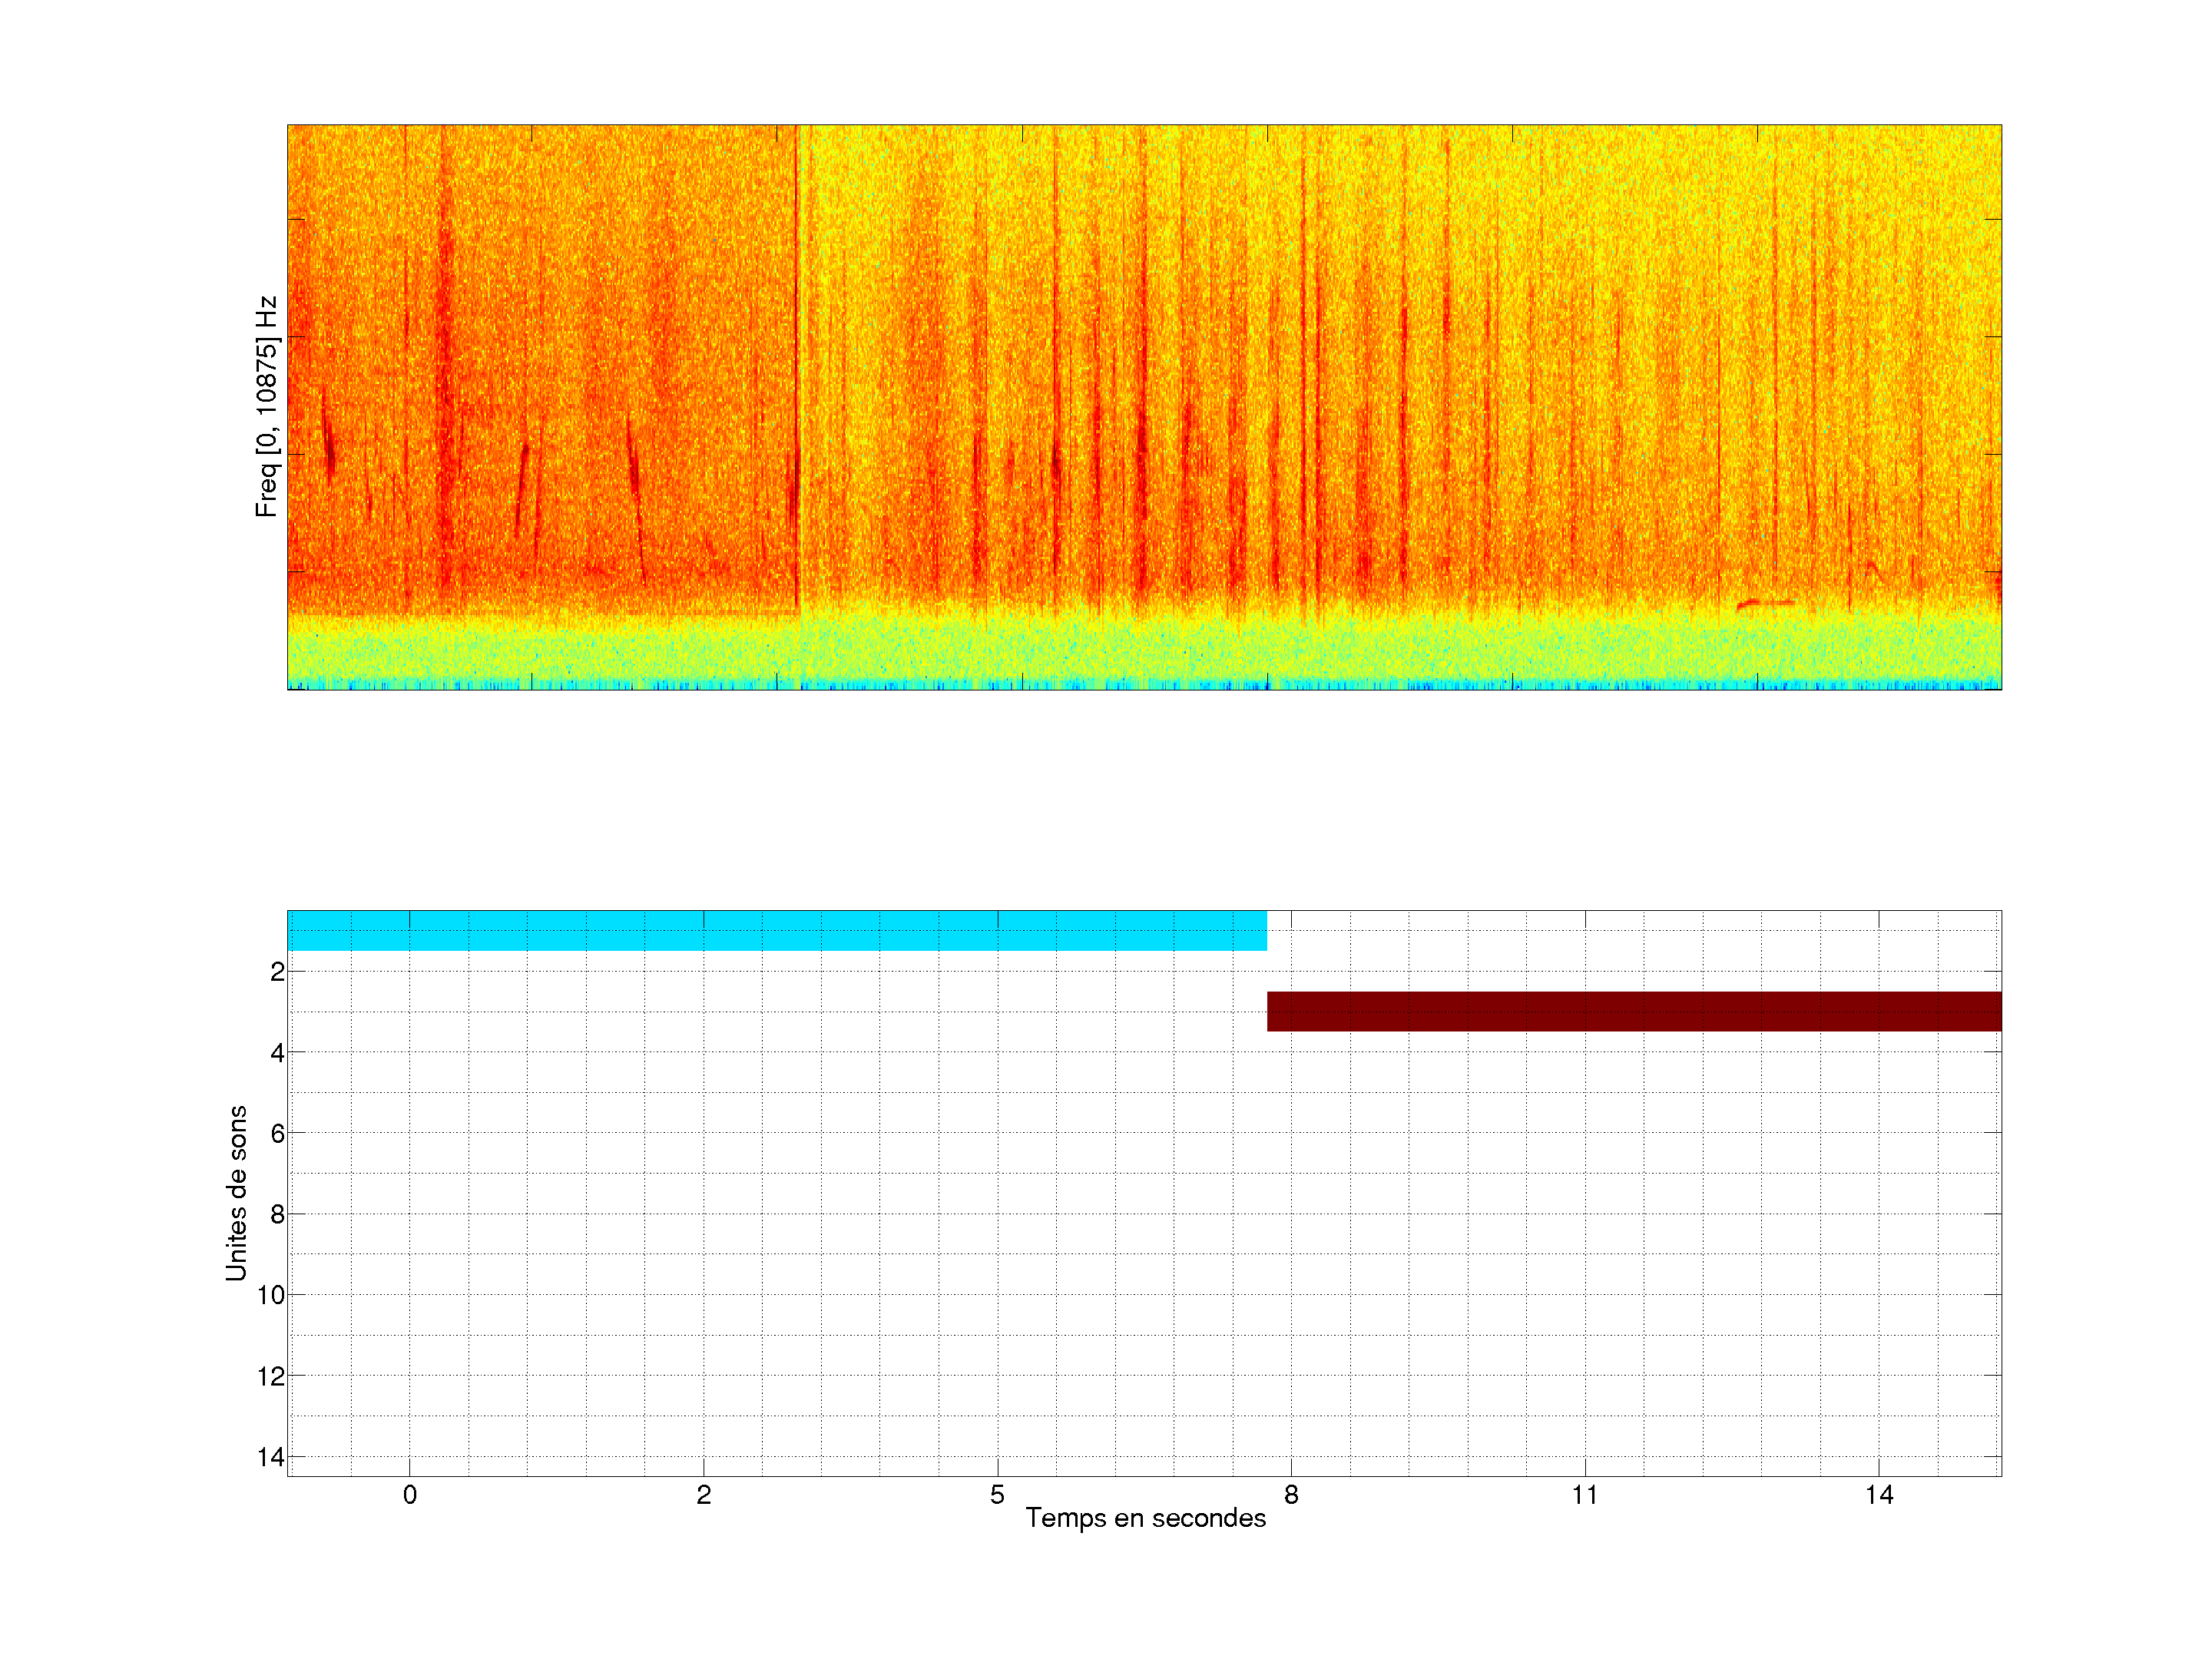The image size is (2212, 1659).
Task: Click y-axis tick label 4
Action: (x=277, y=1053)
